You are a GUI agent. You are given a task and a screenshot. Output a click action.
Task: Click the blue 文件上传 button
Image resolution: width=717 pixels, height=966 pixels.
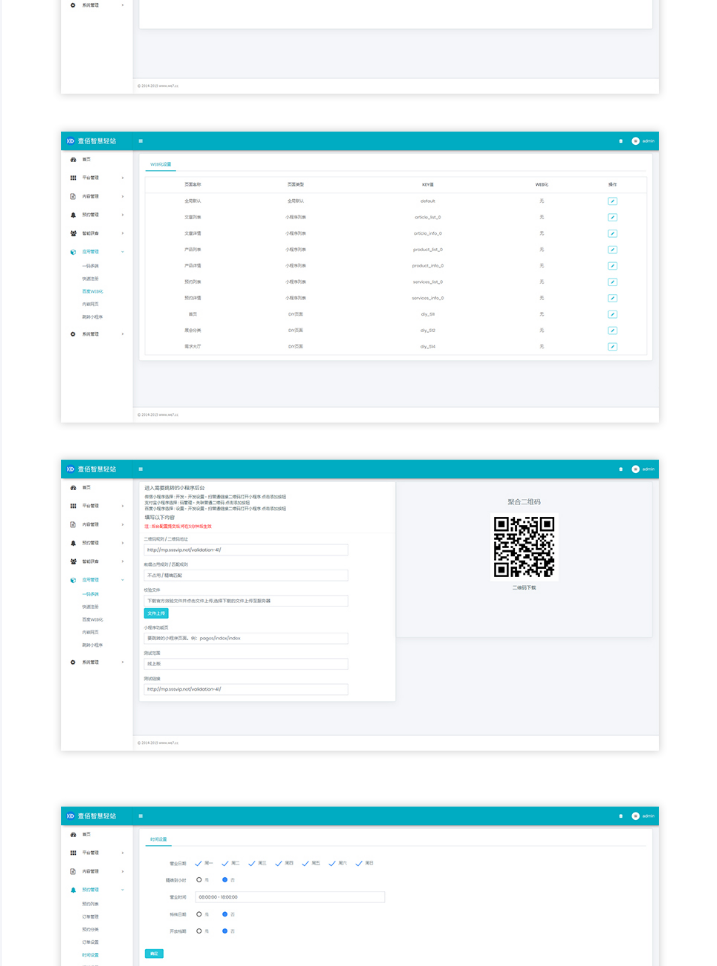(x=156, y=614)
